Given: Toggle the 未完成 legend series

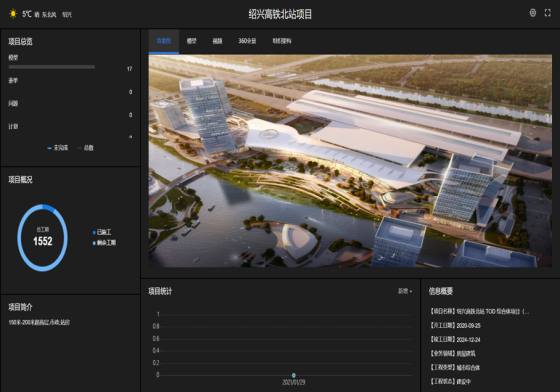Looking at the screenshot, I should (x=58, y=148).
